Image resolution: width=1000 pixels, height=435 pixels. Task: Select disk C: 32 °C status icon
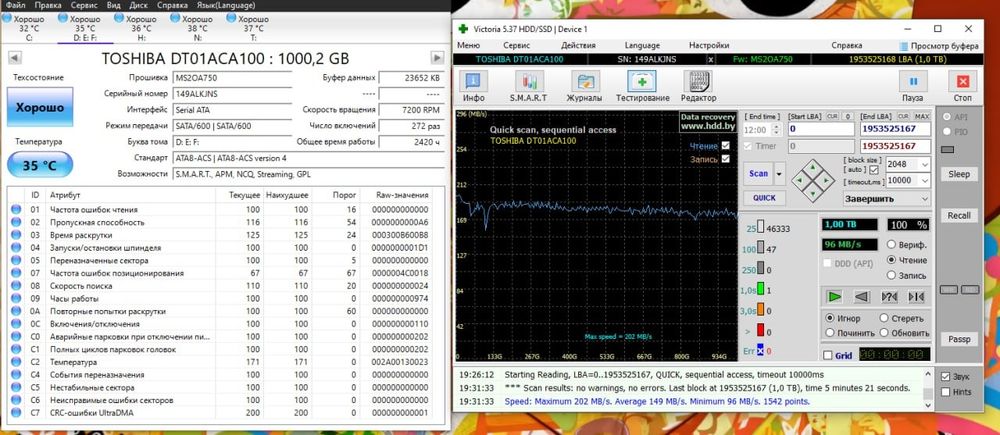point(7,19)
